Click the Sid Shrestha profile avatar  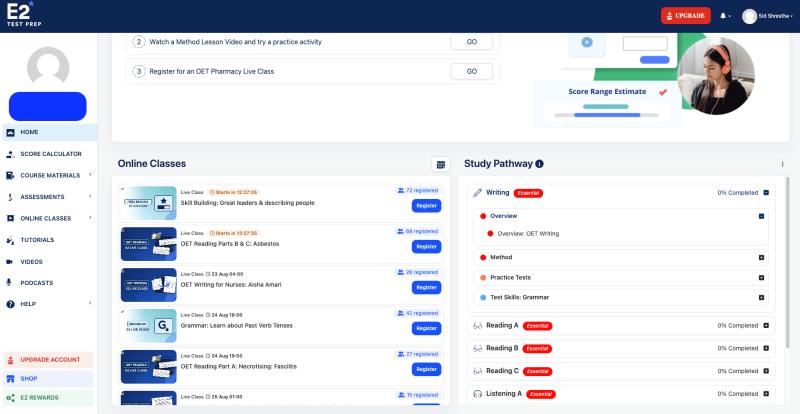click(749, 16)
